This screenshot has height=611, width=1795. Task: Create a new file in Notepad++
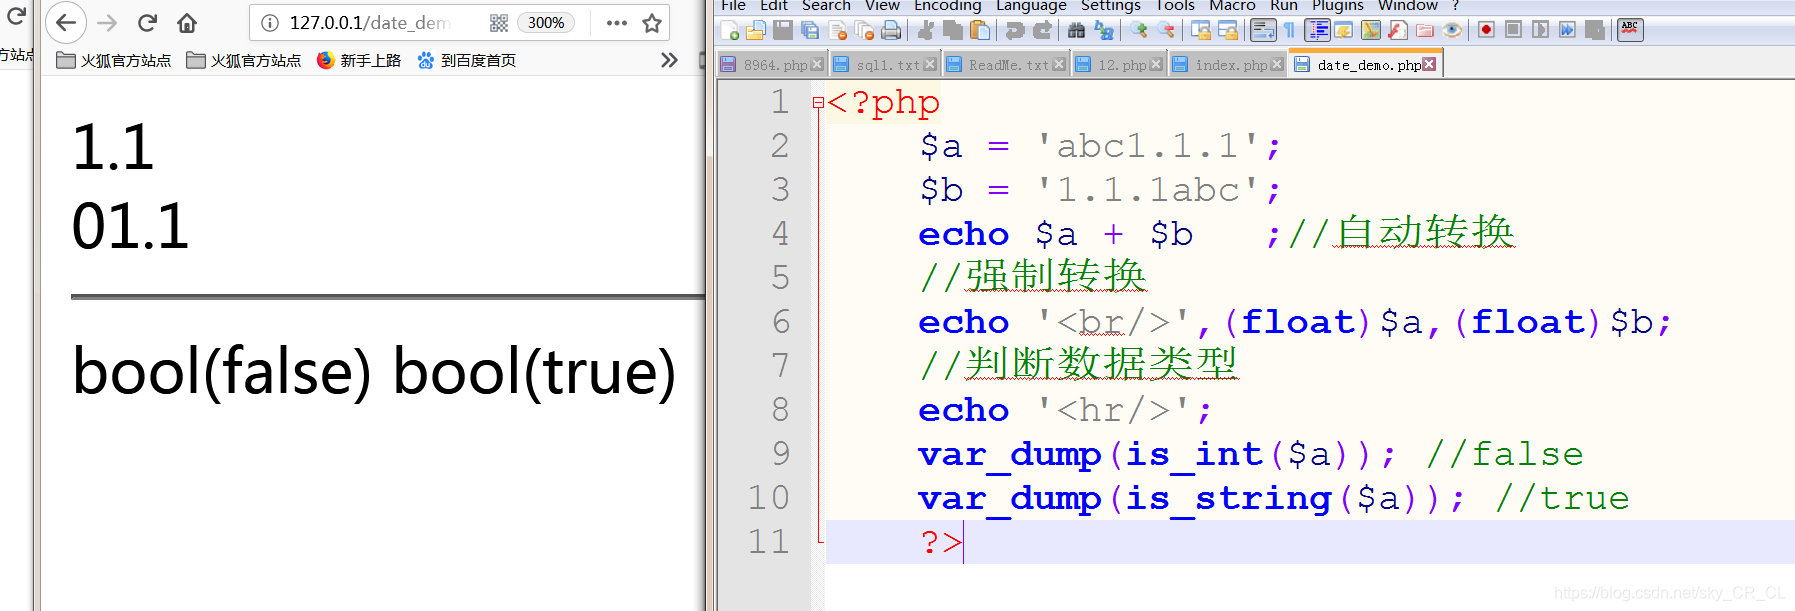730,30
